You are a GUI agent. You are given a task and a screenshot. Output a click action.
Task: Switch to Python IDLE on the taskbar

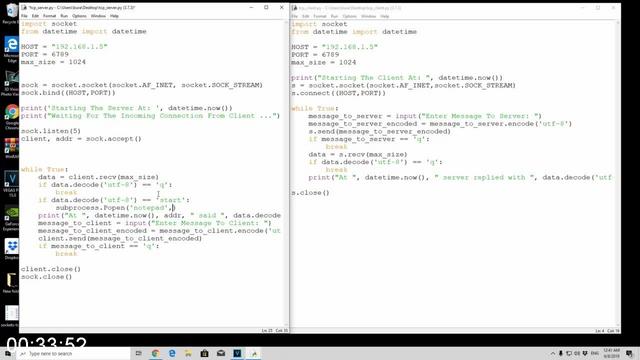pos(254,353)
